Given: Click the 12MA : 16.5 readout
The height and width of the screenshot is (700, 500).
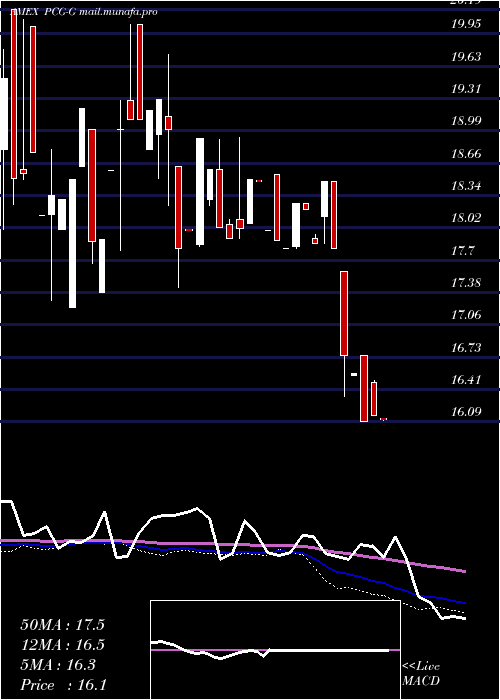Looking at the screenshot, I should pyautogui.click(x=62, y=645).
